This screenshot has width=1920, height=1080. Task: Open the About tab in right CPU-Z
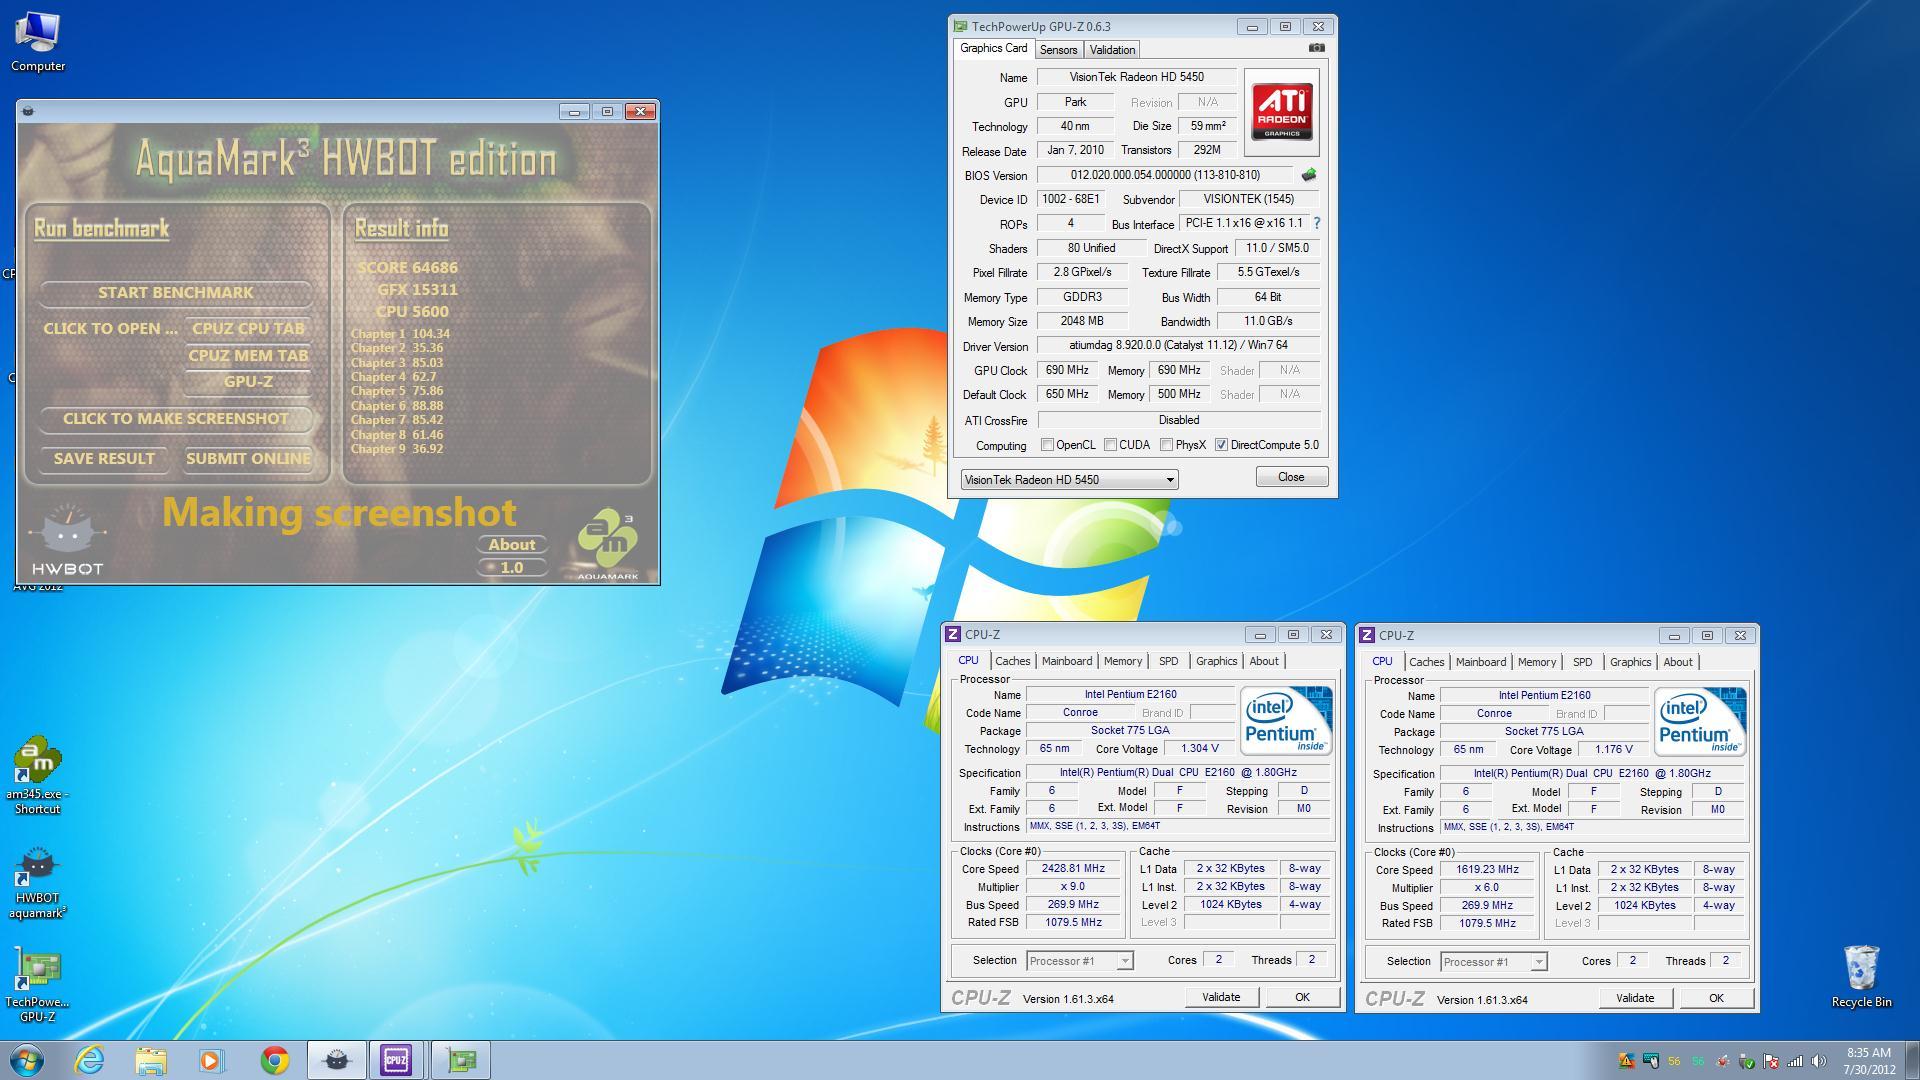(x=1677, y=662)
